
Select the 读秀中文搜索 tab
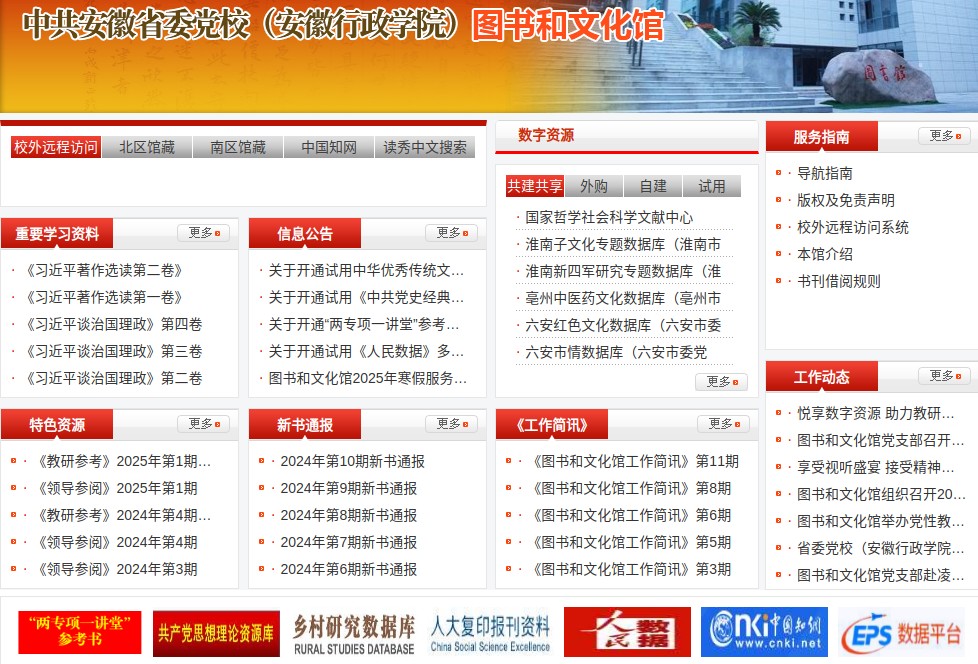click(x=425, y=147)
